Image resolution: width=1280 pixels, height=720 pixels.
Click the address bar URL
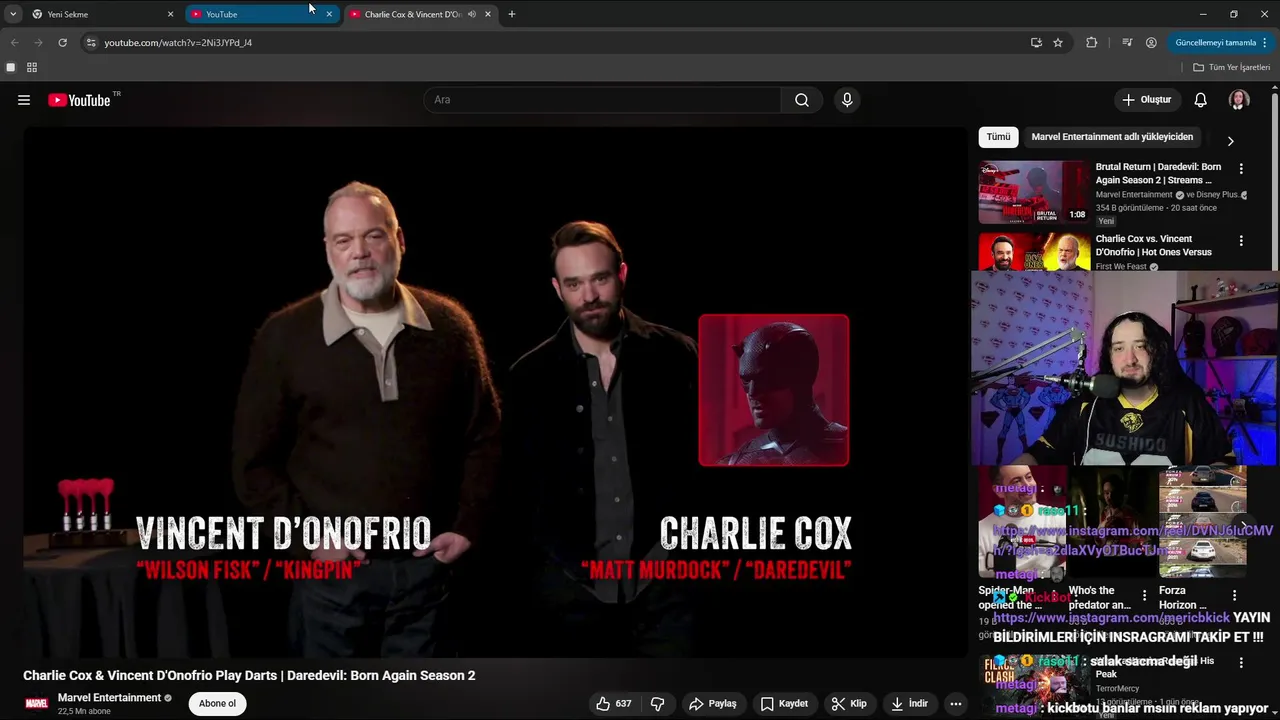(x=178, y=43)
